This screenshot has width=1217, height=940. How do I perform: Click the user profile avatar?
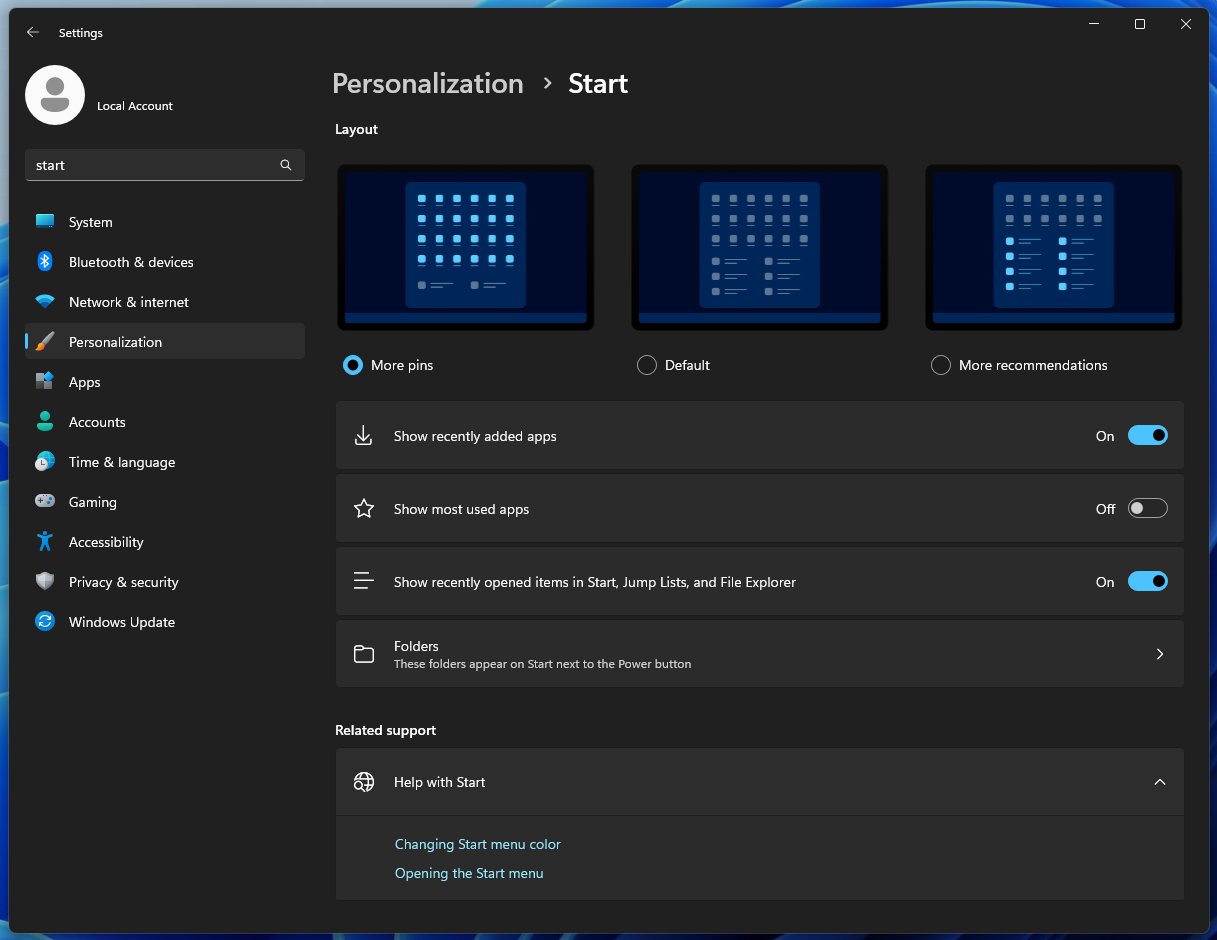click(x=55, y=95)
